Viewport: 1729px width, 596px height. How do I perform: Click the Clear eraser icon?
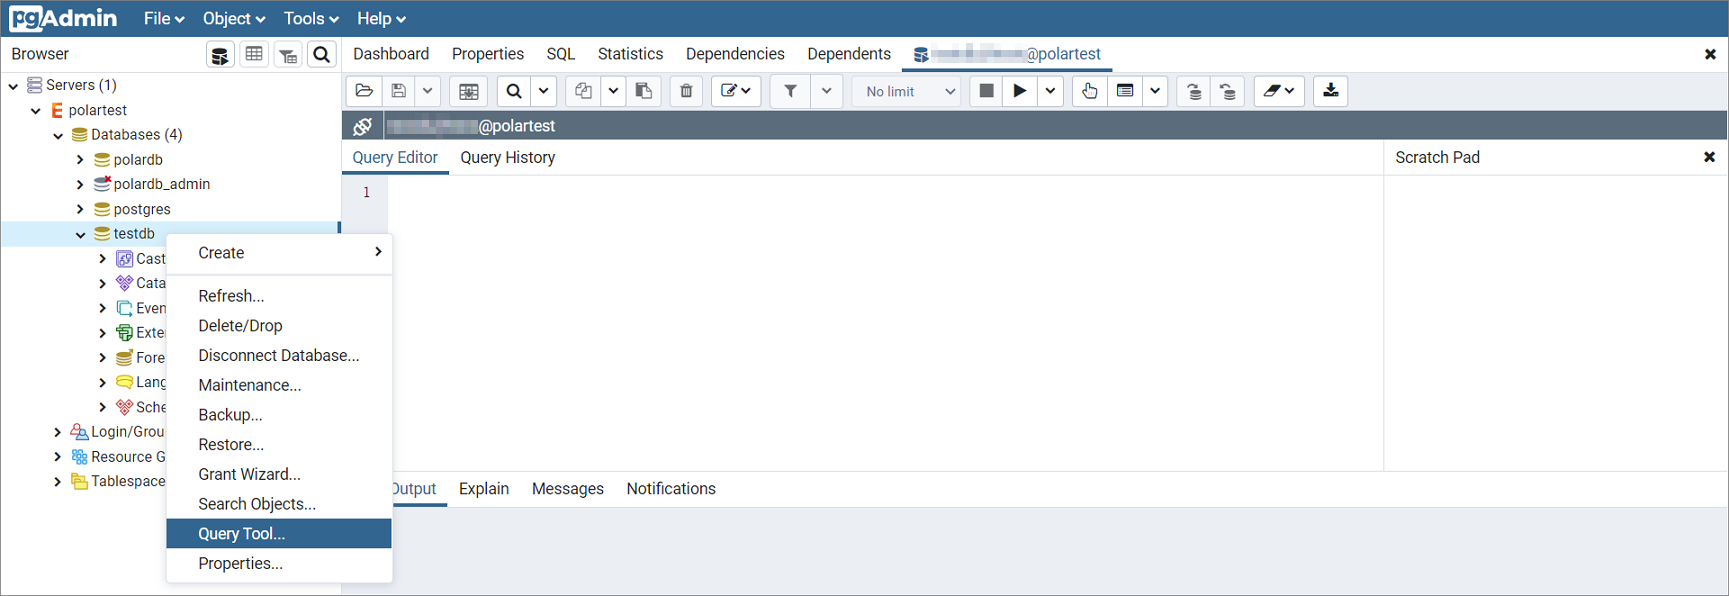coord(1279,91)
